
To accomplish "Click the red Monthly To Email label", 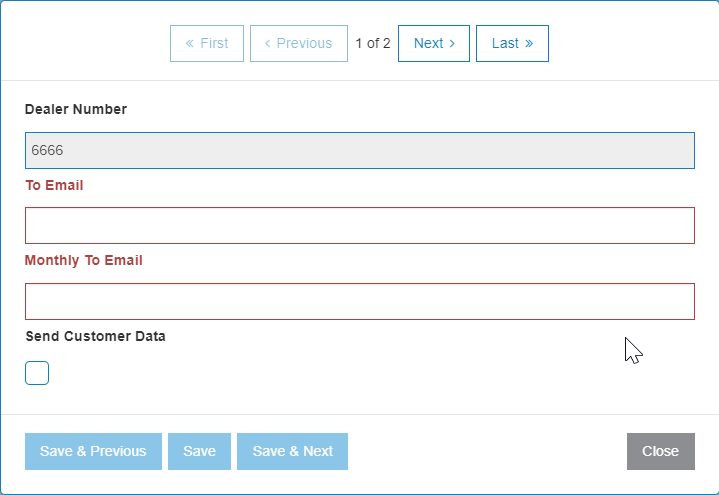I will pyautogui.click(x=84, y=261).
